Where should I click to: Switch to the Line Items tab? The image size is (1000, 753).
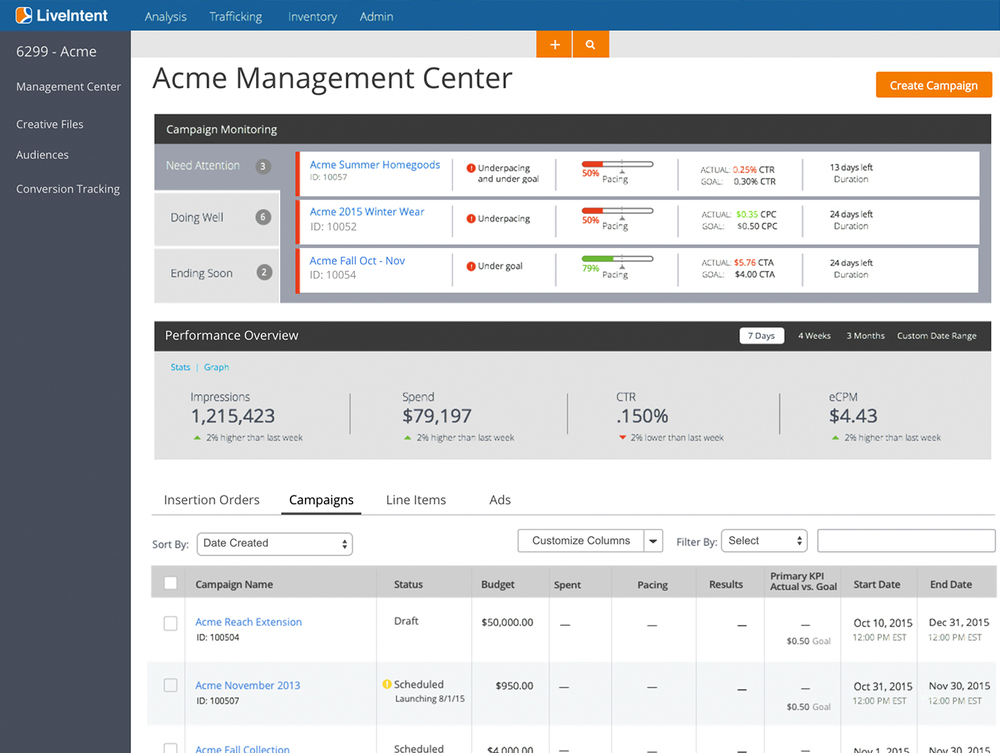click(416, 500)
